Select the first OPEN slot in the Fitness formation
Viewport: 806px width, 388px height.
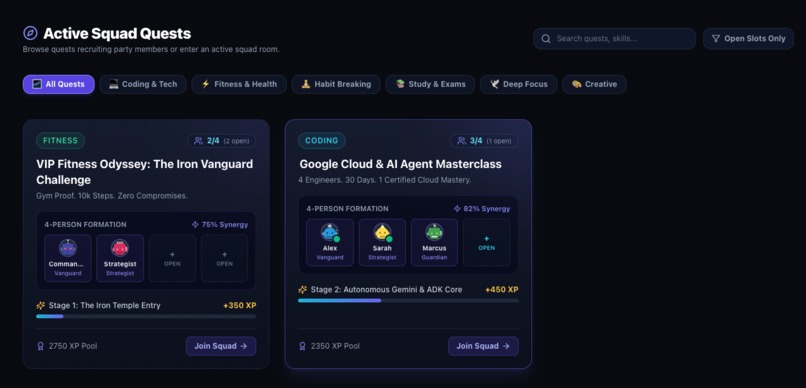[x=172, y=258]
